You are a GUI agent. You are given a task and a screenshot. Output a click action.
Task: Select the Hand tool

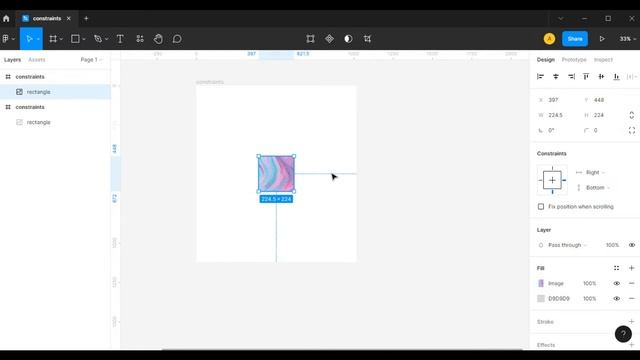(158, 39)
